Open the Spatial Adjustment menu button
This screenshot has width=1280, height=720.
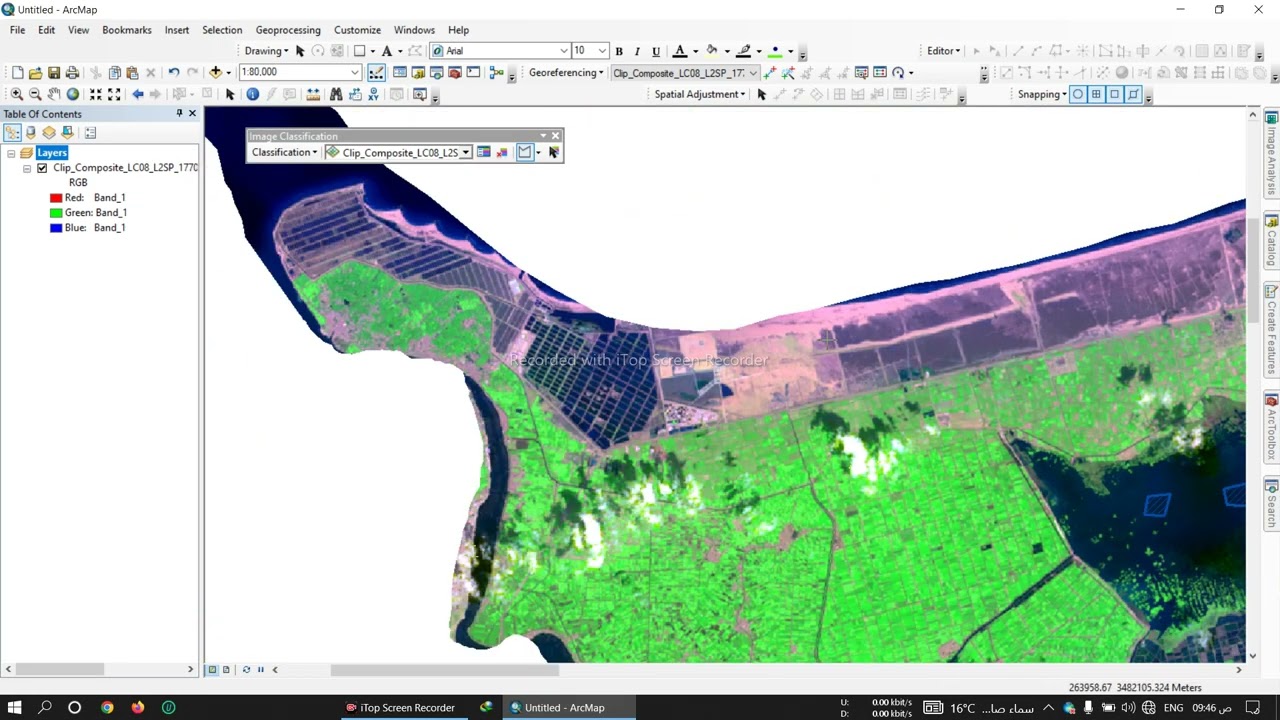click(700, 94)
